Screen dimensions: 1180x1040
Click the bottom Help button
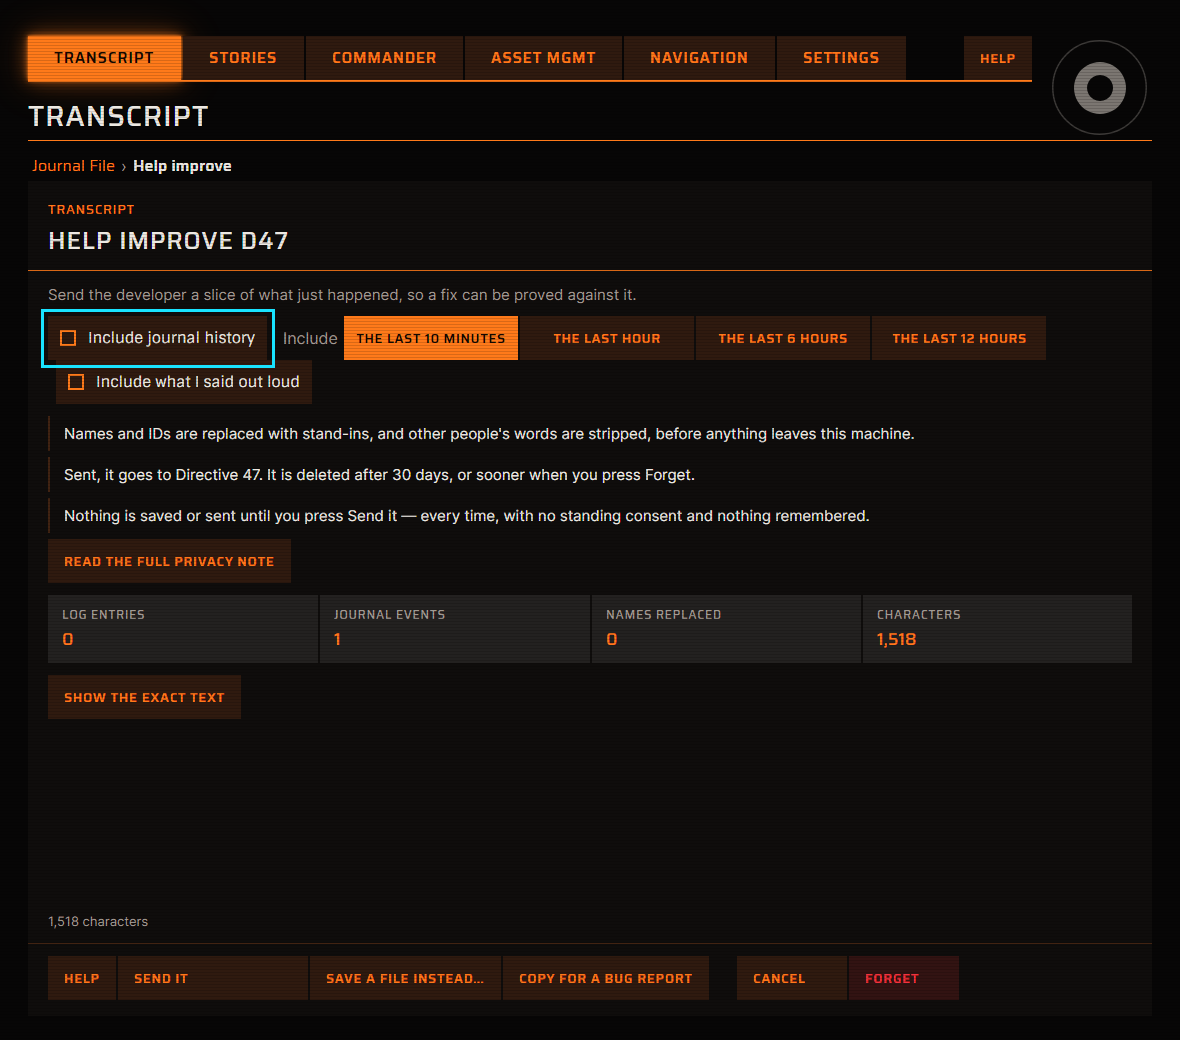click(x=82, y=978)
